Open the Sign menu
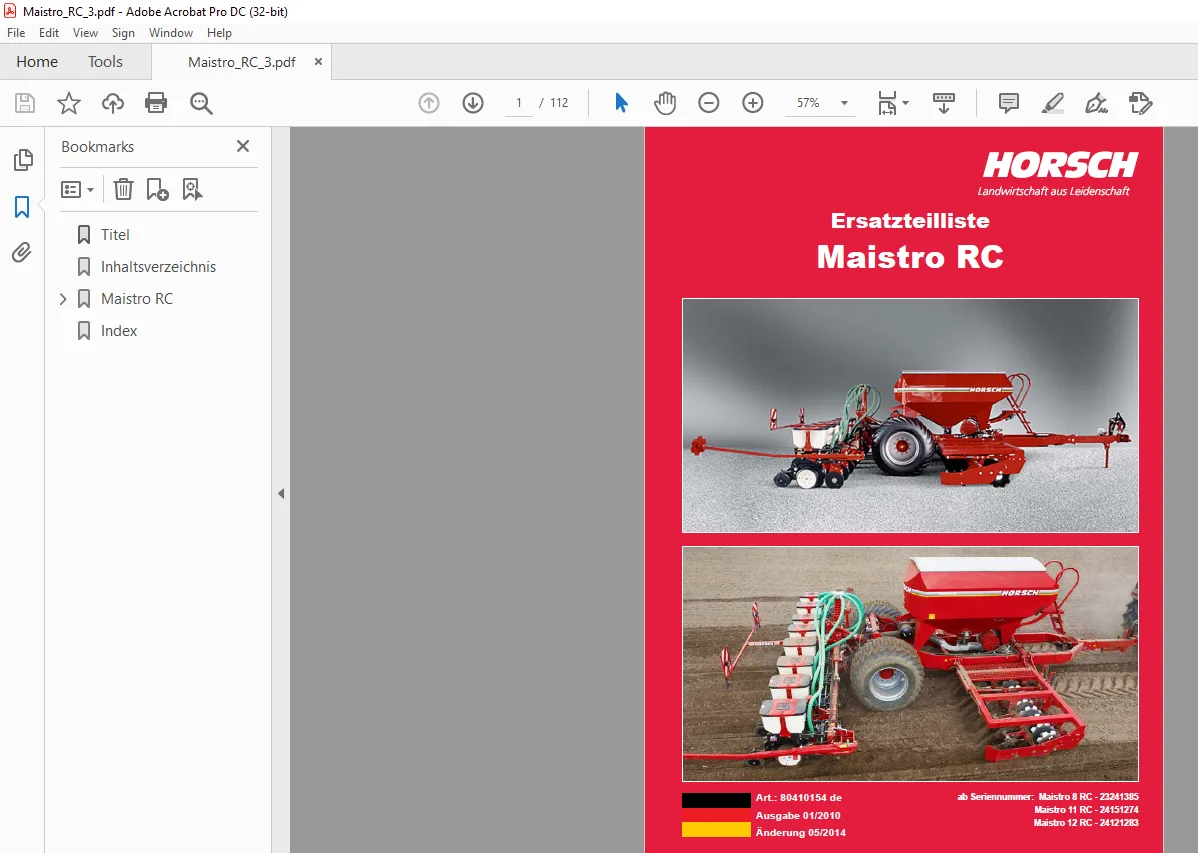 tap(123, 33)
